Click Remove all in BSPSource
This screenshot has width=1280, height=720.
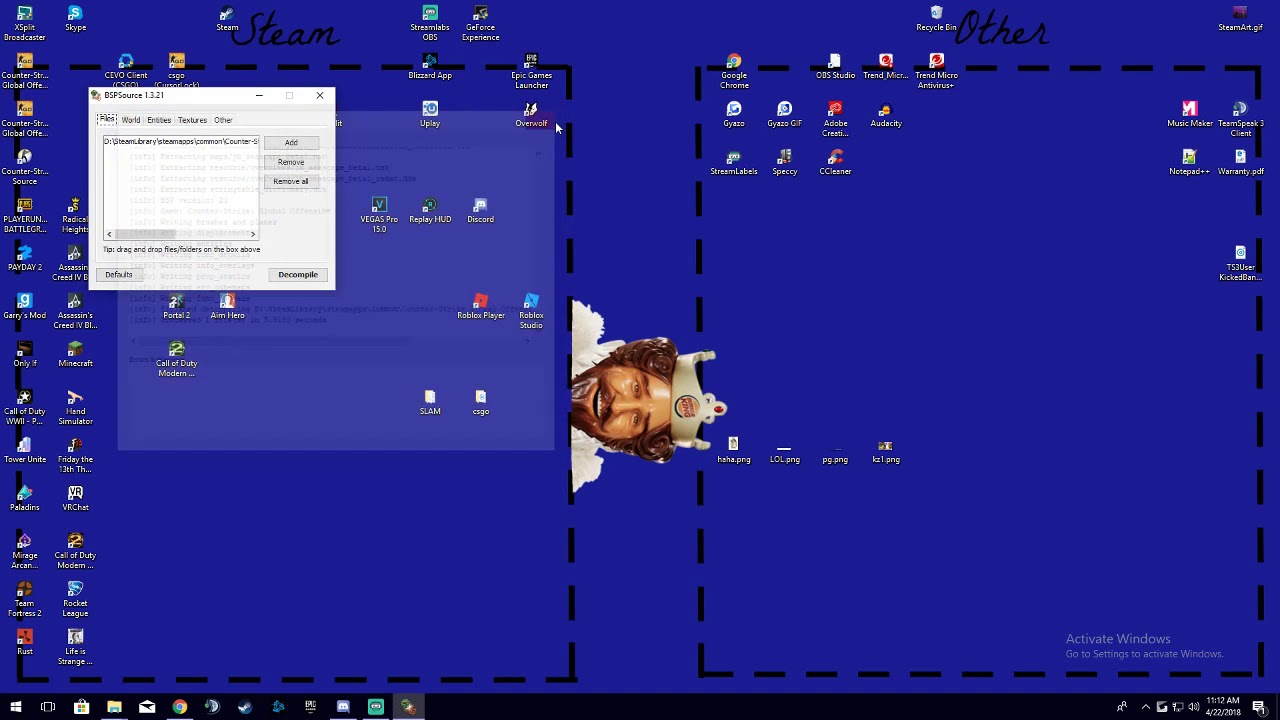pyautogui.click(x=291, y=181)
